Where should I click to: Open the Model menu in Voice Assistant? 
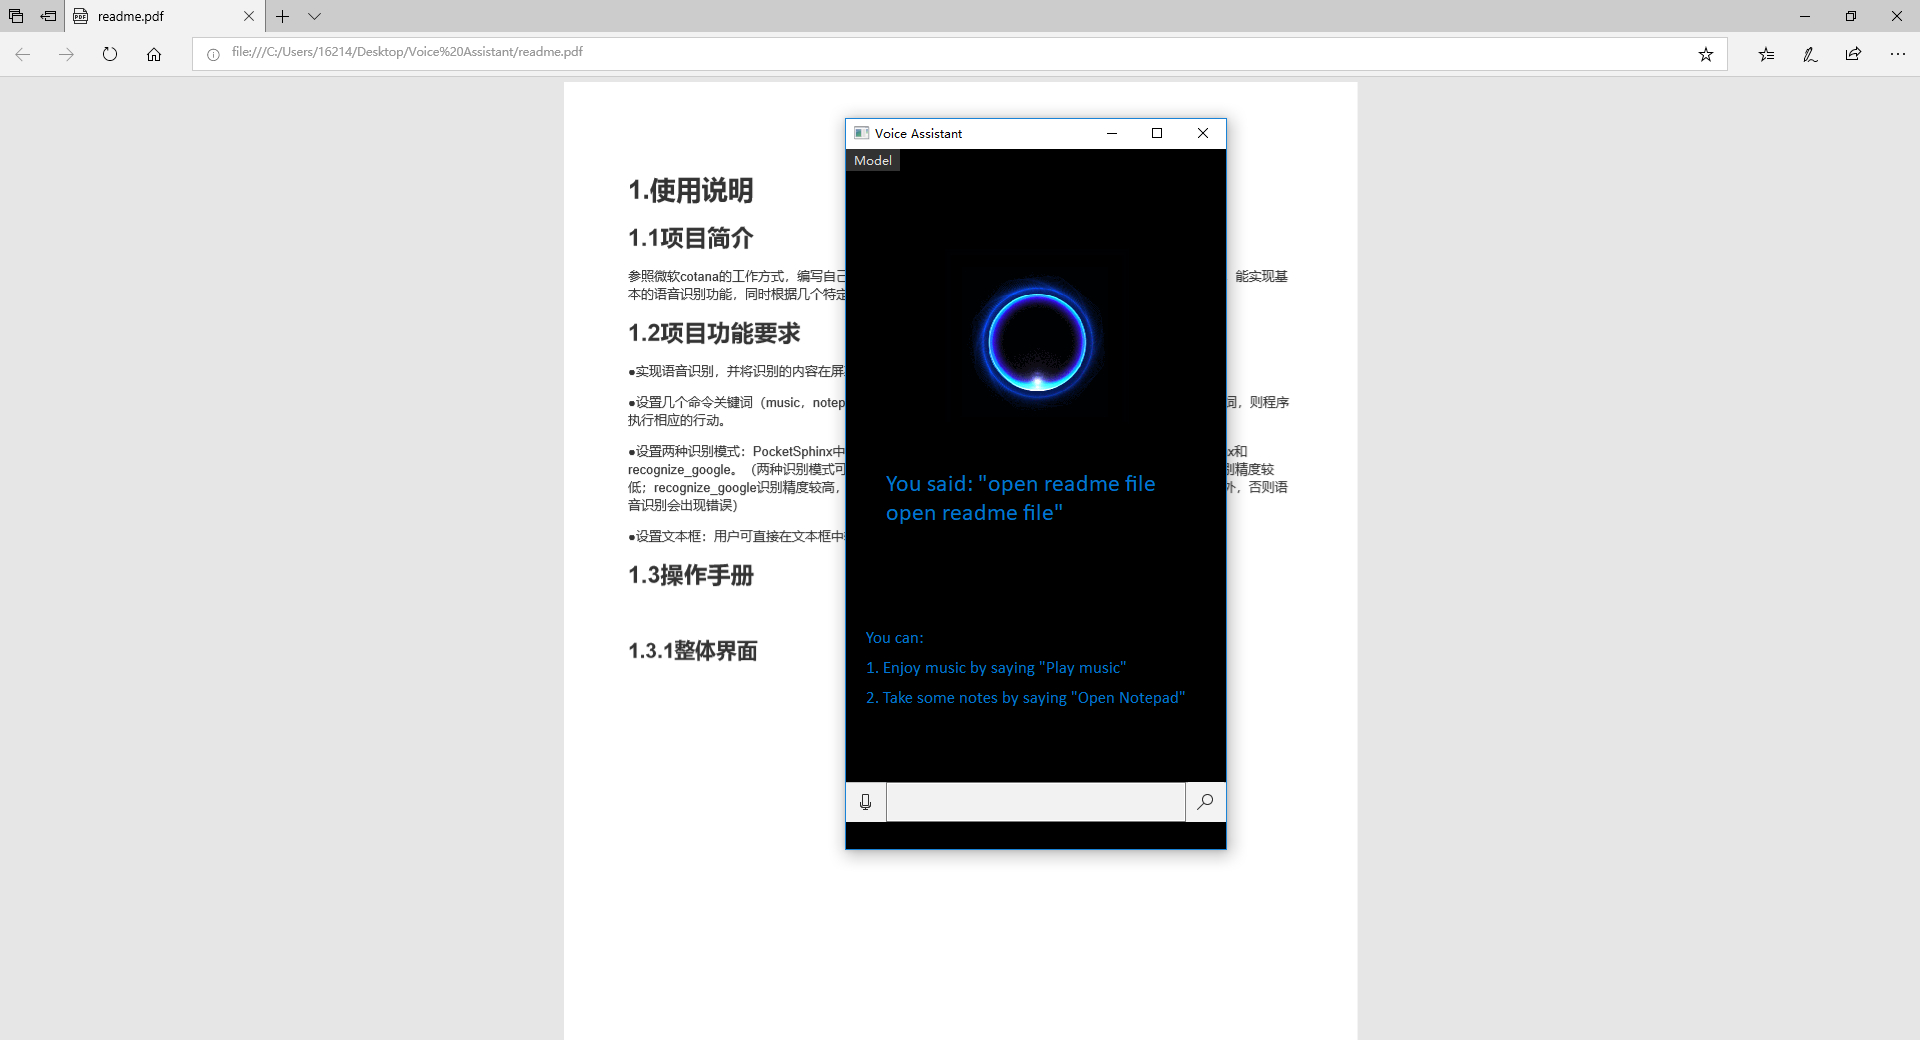(872, 161)
